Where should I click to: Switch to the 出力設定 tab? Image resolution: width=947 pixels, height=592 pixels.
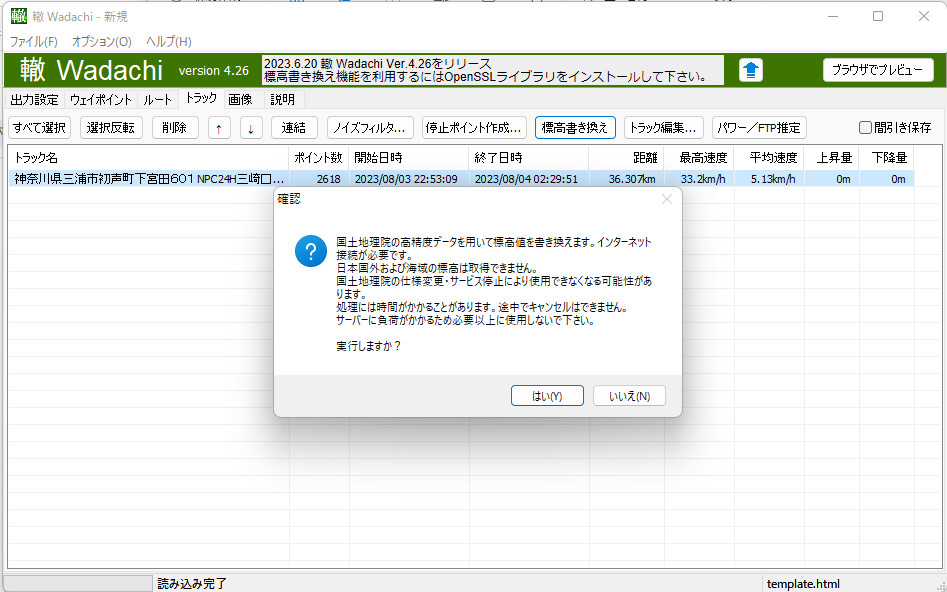pyautogui.click(x=34, y=100)
